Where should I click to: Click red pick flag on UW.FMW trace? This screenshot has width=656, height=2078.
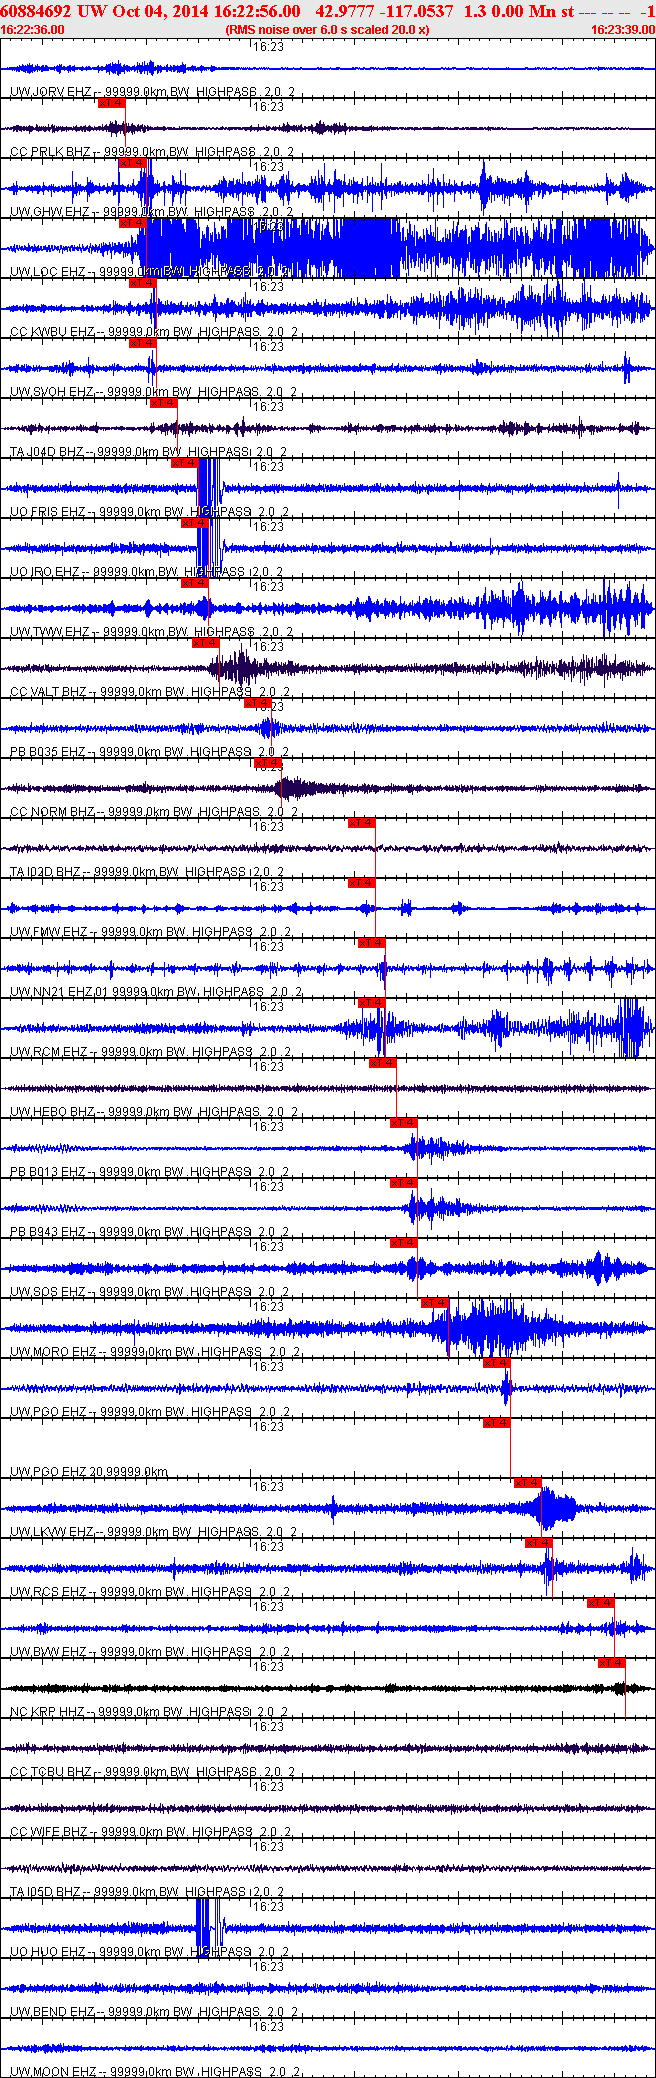click(x=361, y=883)
